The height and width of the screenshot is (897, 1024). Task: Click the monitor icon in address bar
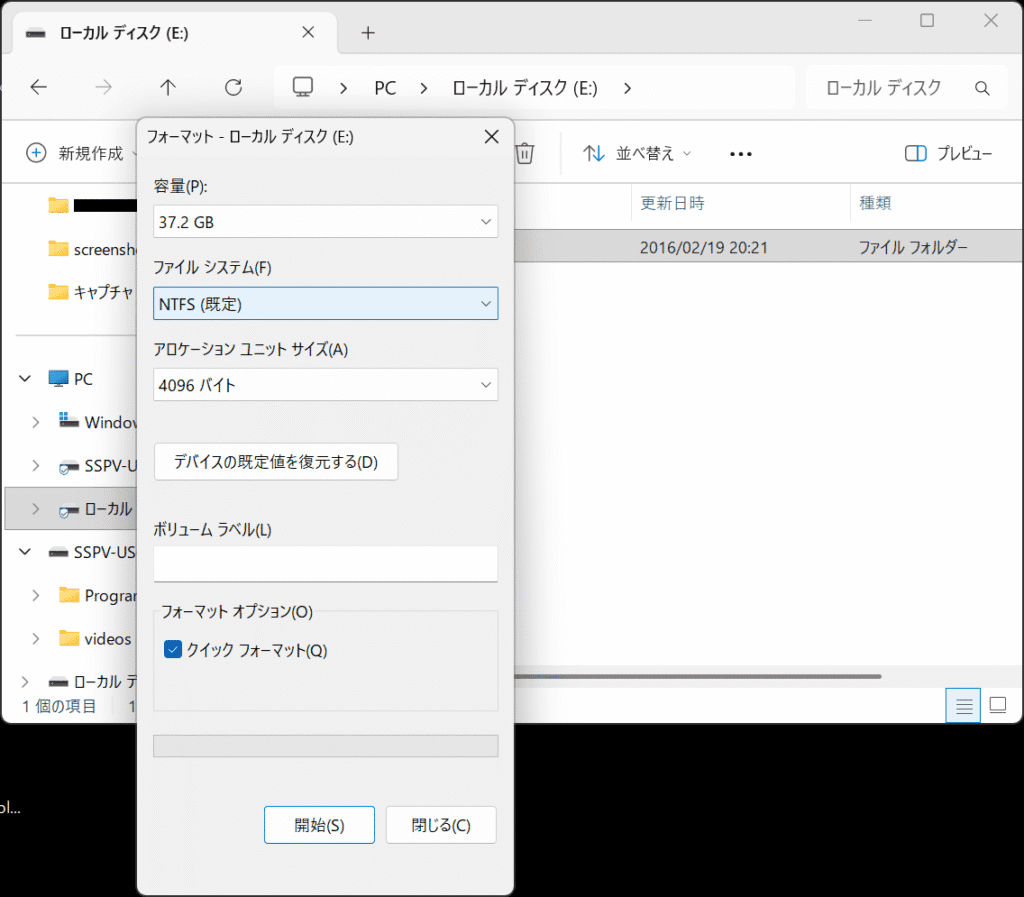tap(302, 87)
